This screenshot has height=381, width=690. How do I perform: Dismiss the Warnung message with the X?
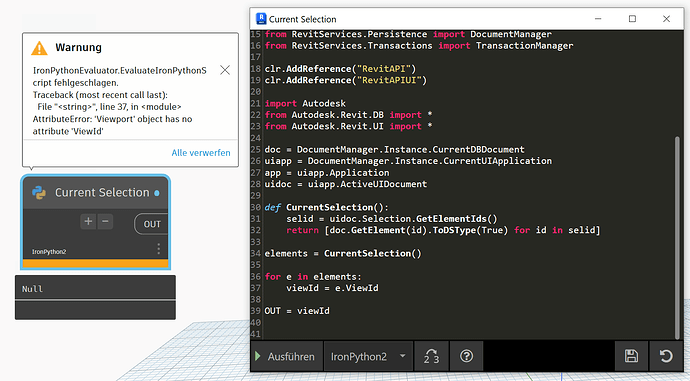pos(225,70)
